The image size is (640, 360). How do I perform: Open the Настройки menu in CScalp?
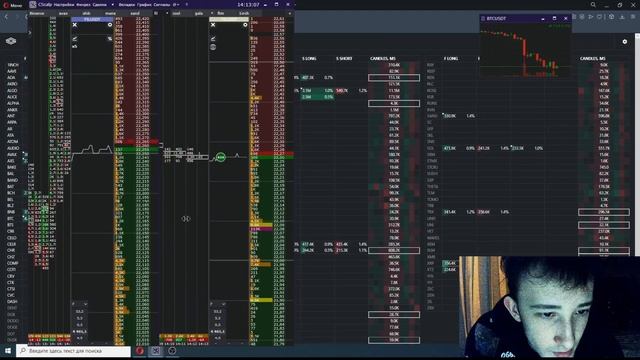64,4
